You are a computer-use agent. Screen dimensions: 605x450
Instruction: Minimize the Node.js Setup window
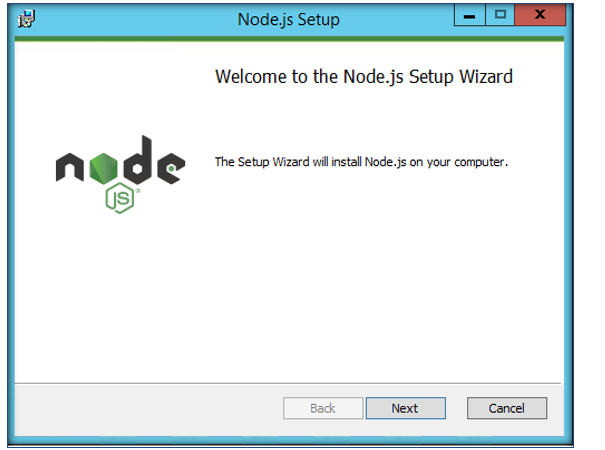470,15
